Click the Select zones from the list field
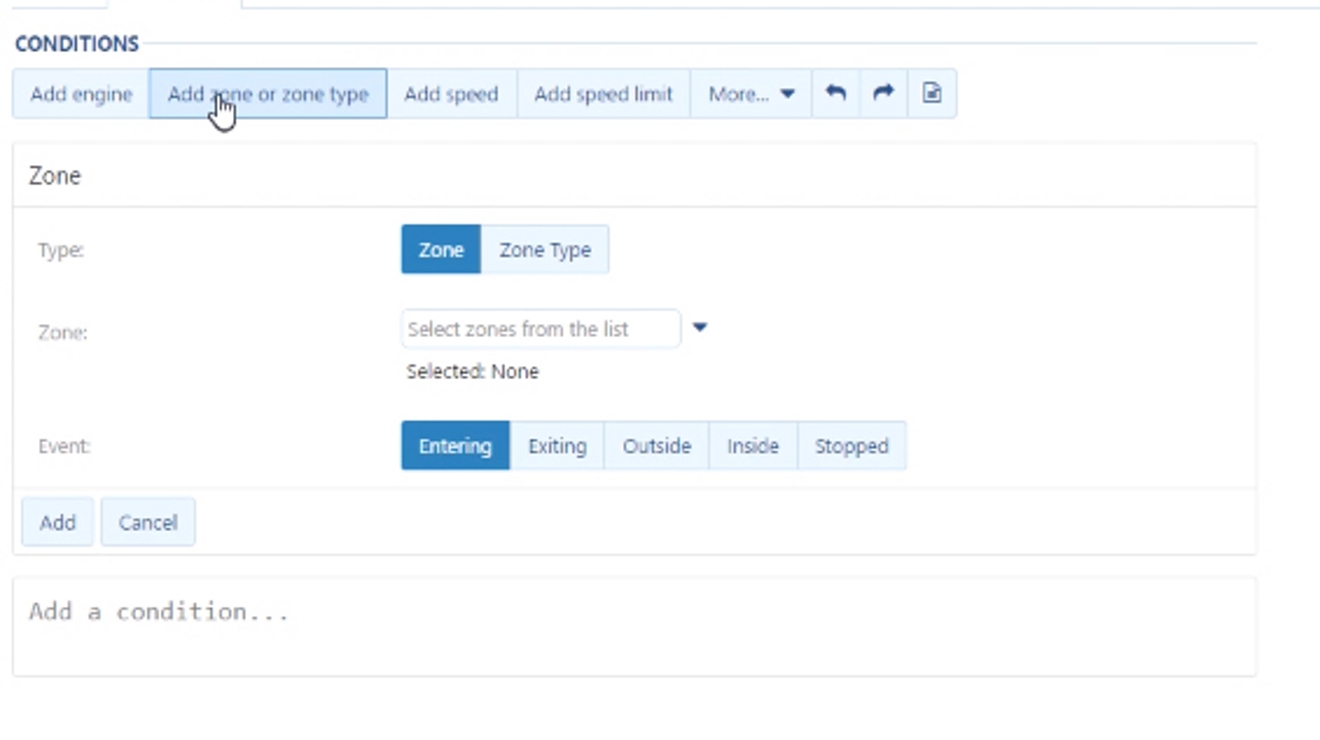Screen dimensions: 1320x740 540,329
